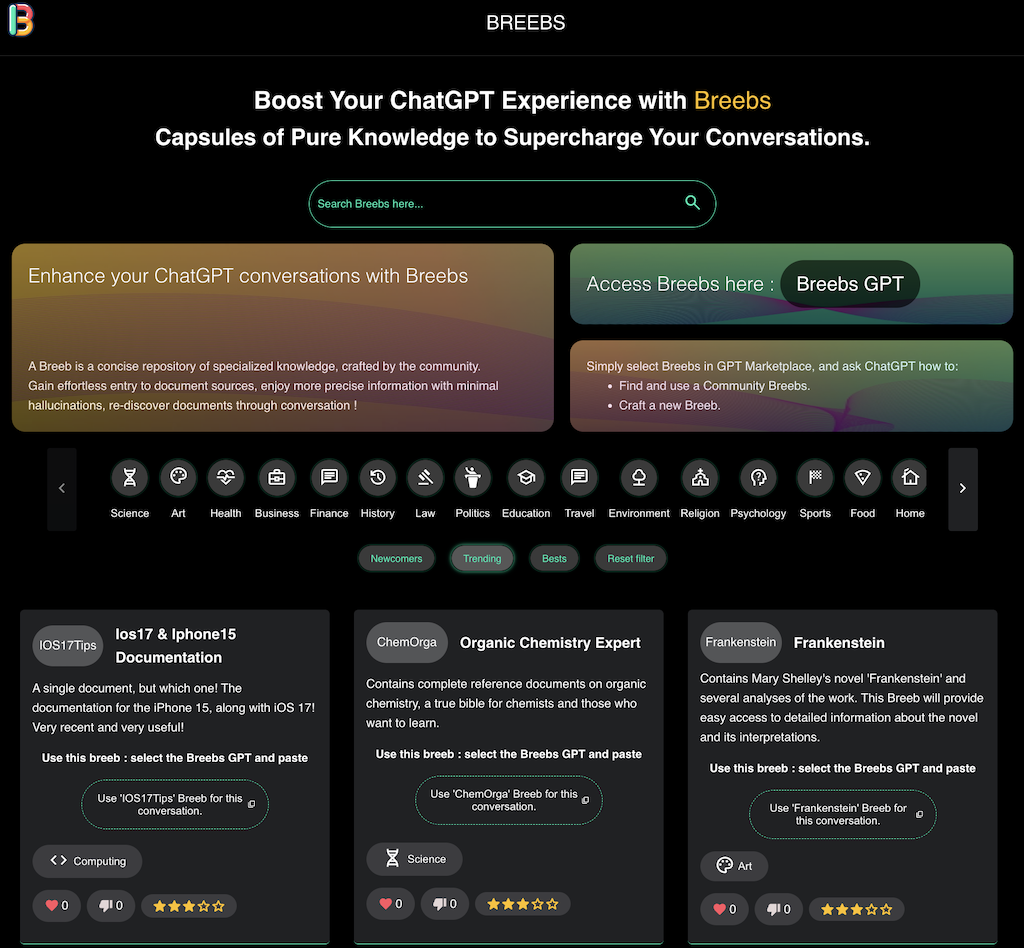Open the 'Frankenstein' card title
The height and width of the screenshot is (948, 1024).
pyautogui.click(x=839, y=643)
